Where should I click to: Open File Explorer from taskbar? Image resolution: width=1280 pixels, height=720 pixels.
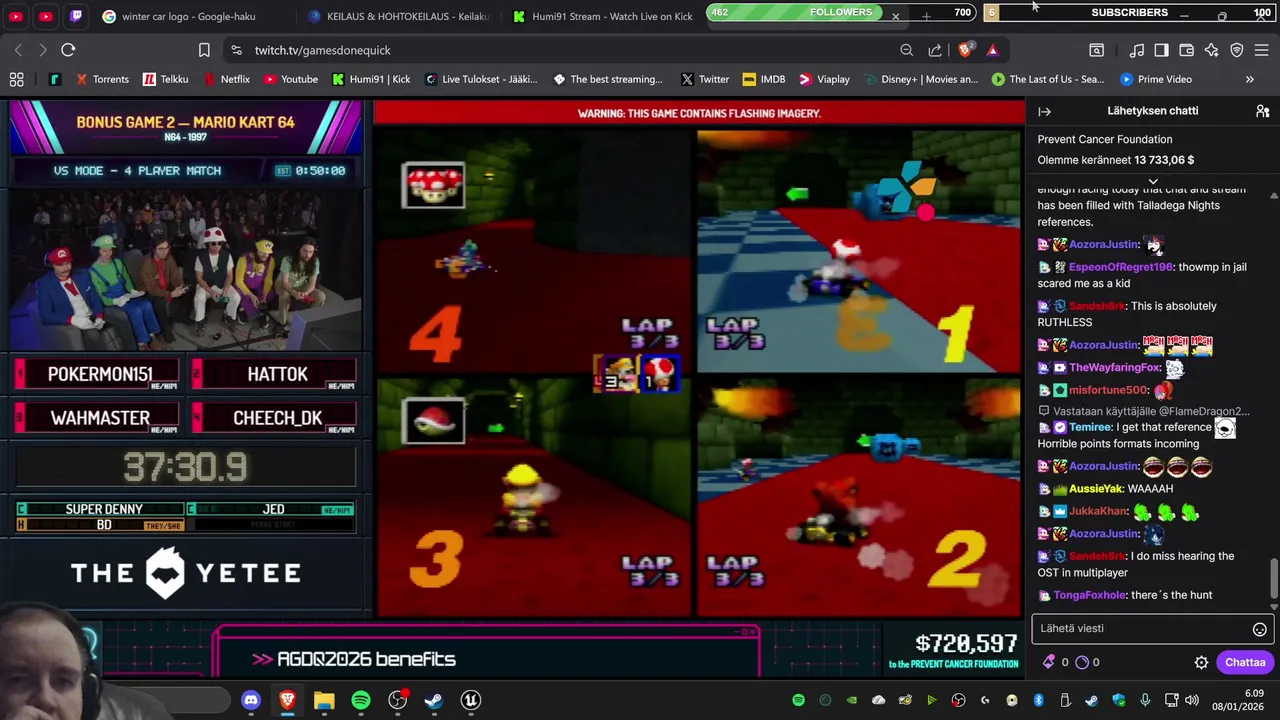click(x=324, y=700)
